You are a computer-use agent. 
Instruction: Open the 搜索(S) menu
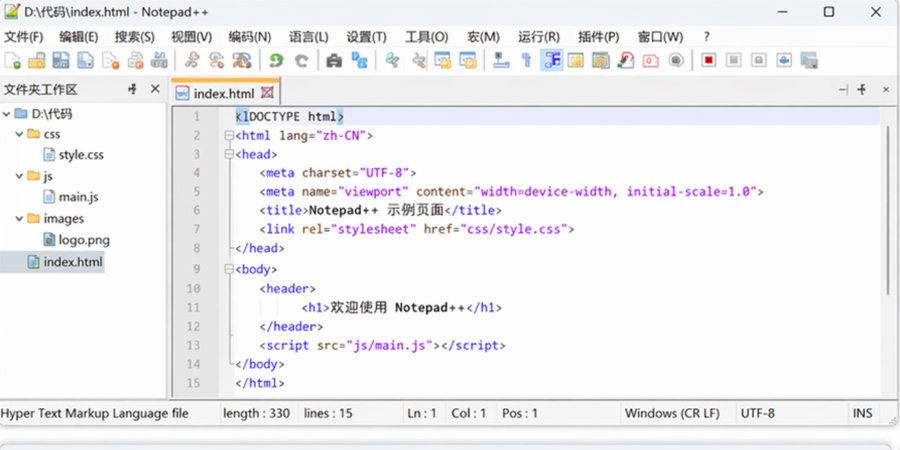point(134,37)
